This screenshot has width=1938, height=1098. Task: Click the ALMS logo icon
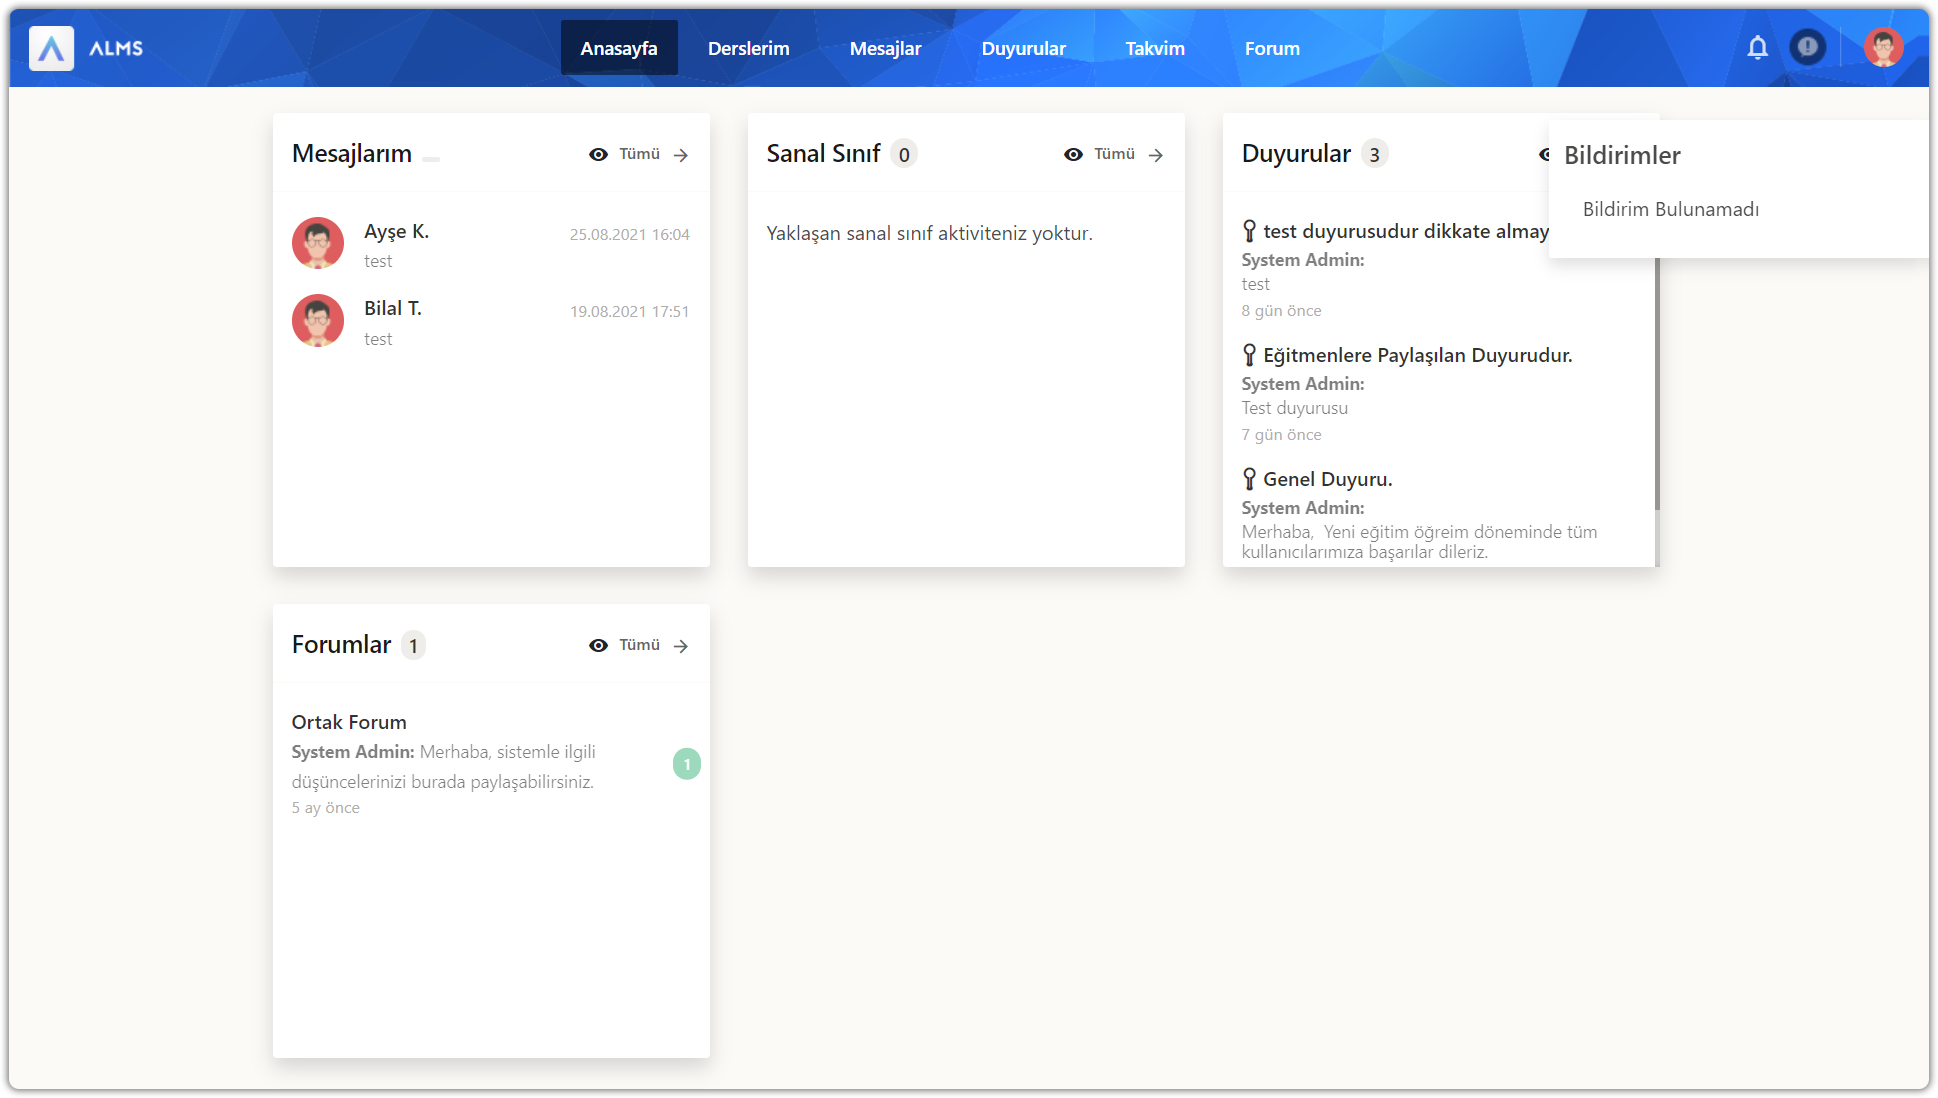(x=52, y=48)
